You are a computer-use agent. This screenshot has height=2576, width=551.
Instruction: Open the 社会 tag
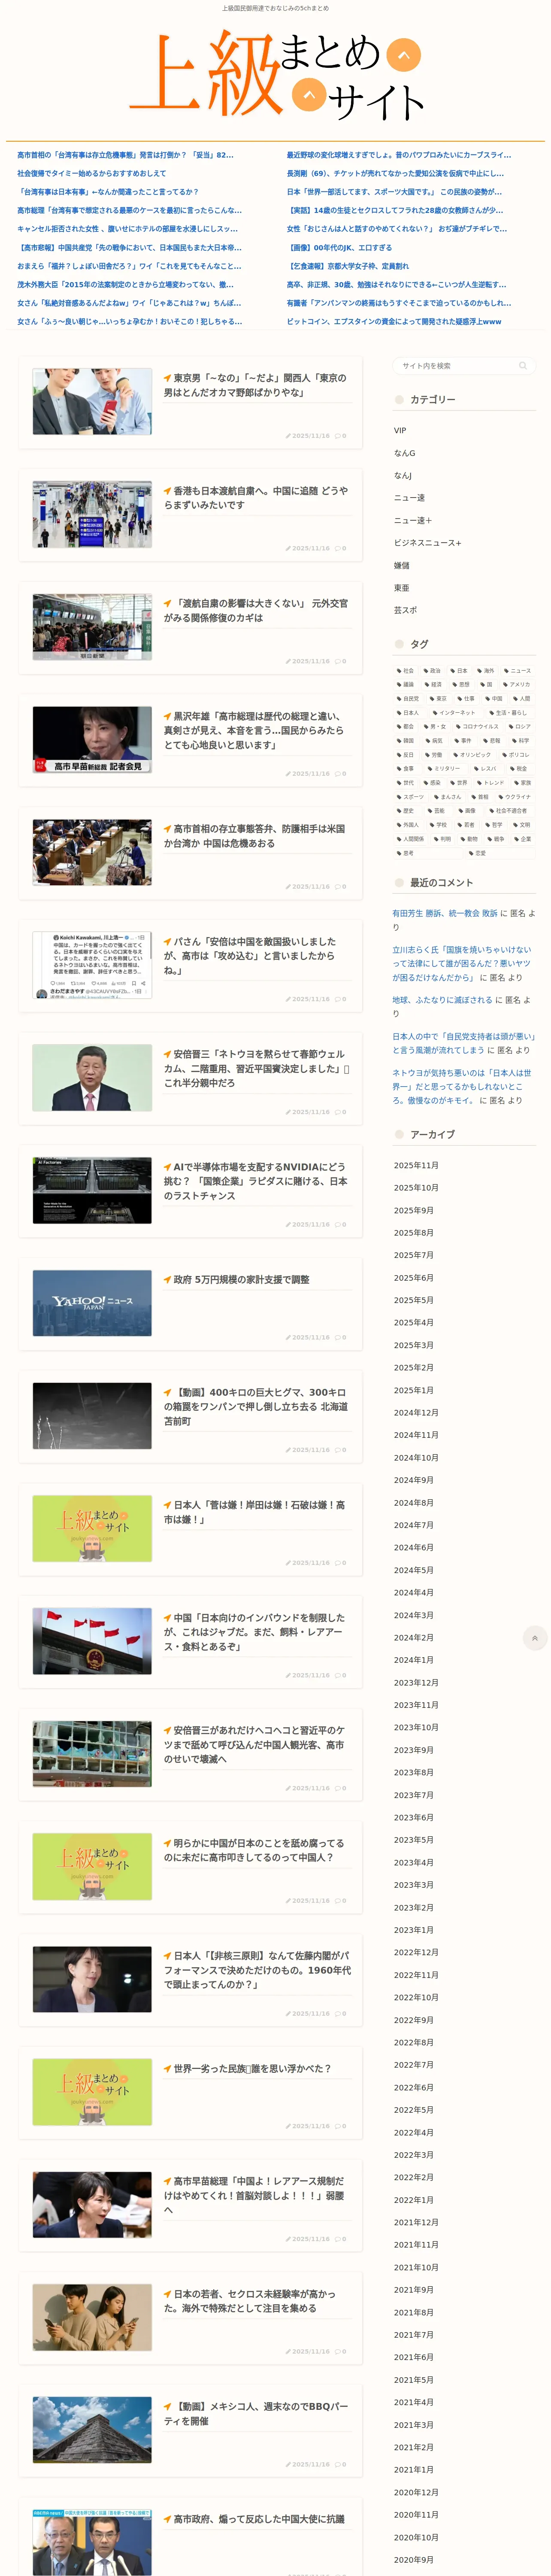click(x=406, y=671)
